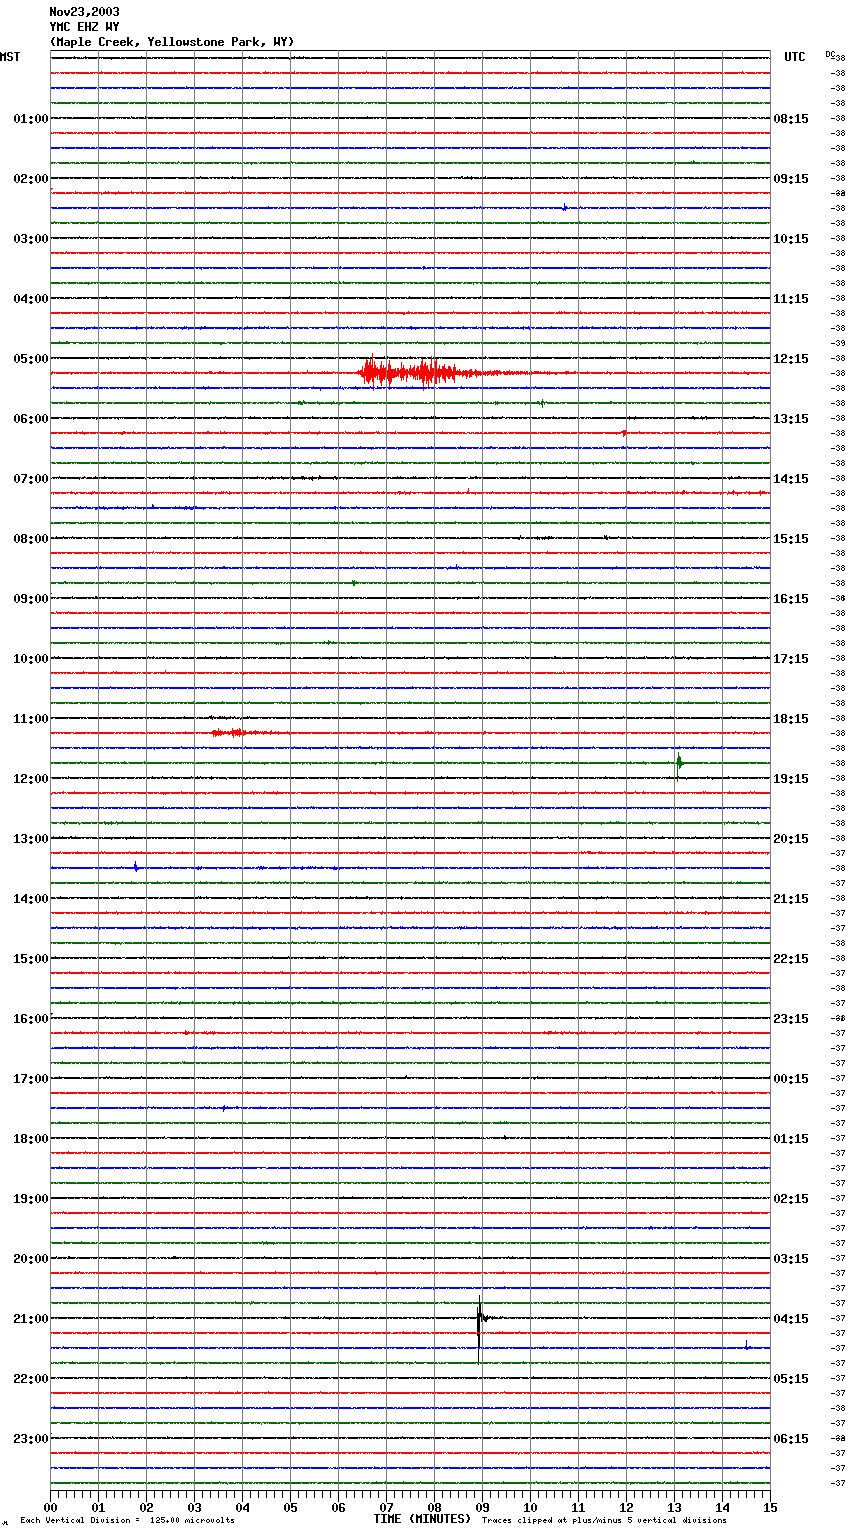Click the '06:00' MST time label

click(x=30, y=419)
